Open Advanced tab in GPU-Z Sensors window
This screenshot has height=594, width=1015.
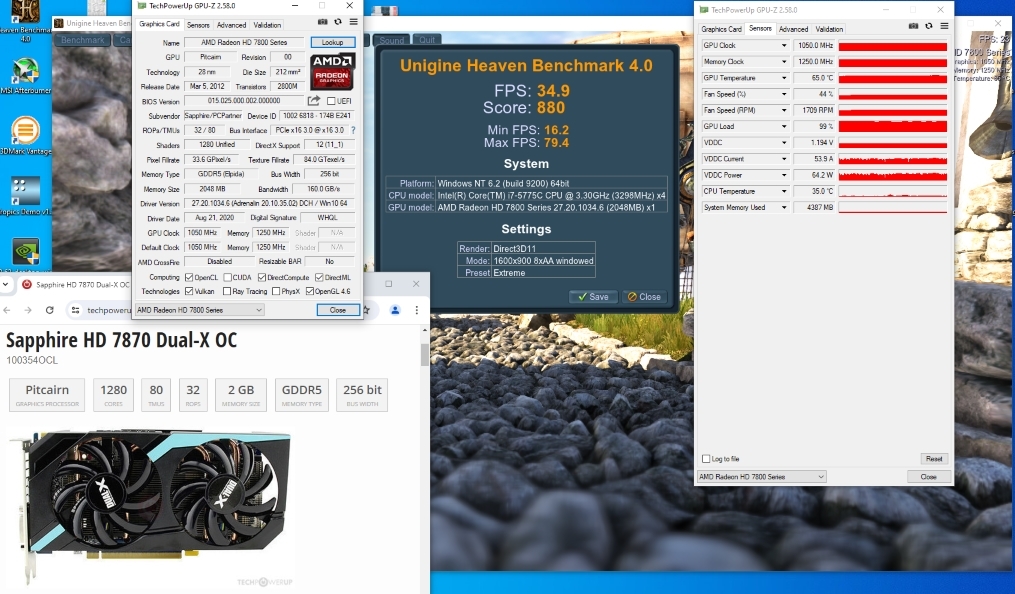(793, 29)
